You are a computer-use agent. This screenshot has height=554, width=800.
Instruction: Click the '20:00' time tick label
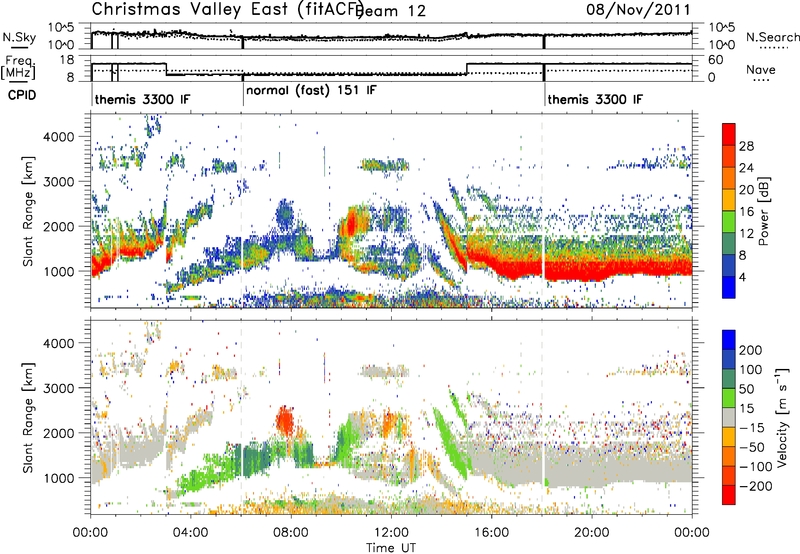591,533
